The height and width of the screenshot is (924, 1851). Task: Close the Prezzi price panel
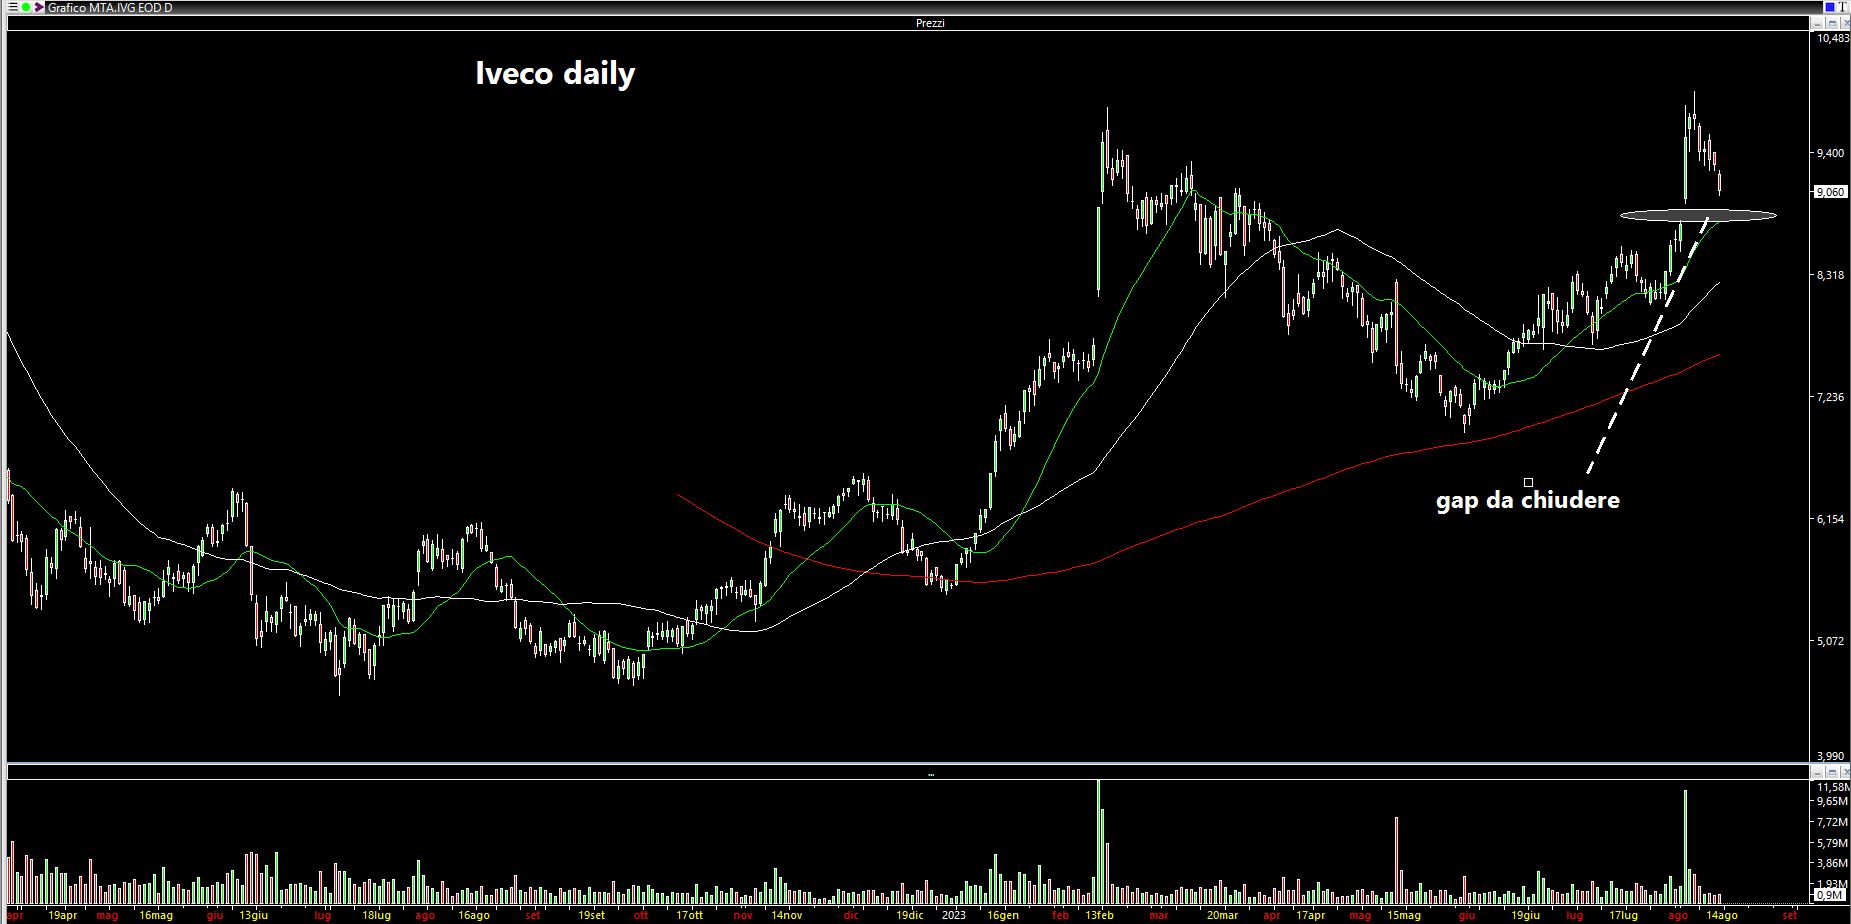click(1845, 23)
